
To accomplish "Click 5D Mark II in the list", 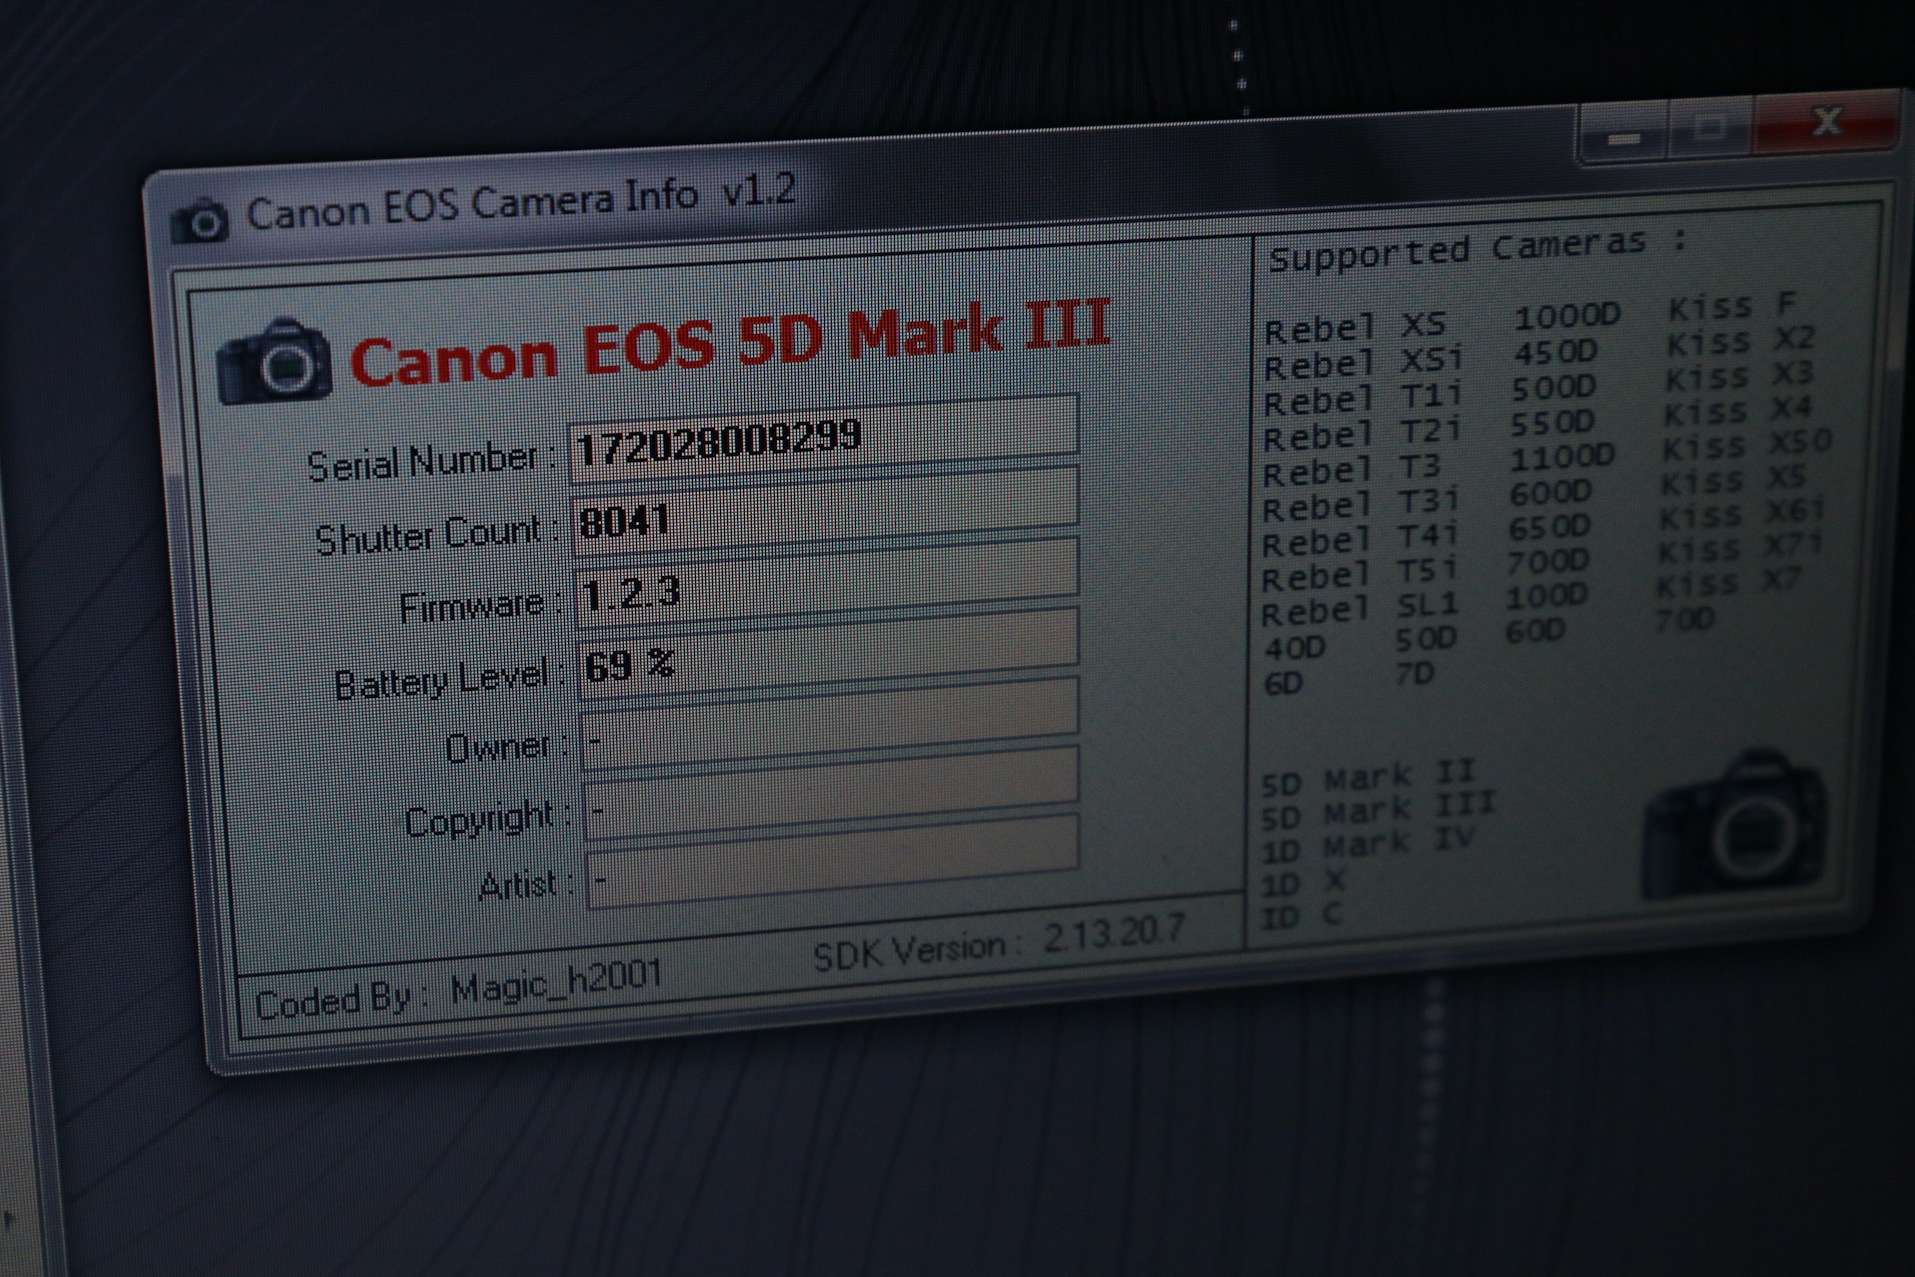I will pos(1367,777).
